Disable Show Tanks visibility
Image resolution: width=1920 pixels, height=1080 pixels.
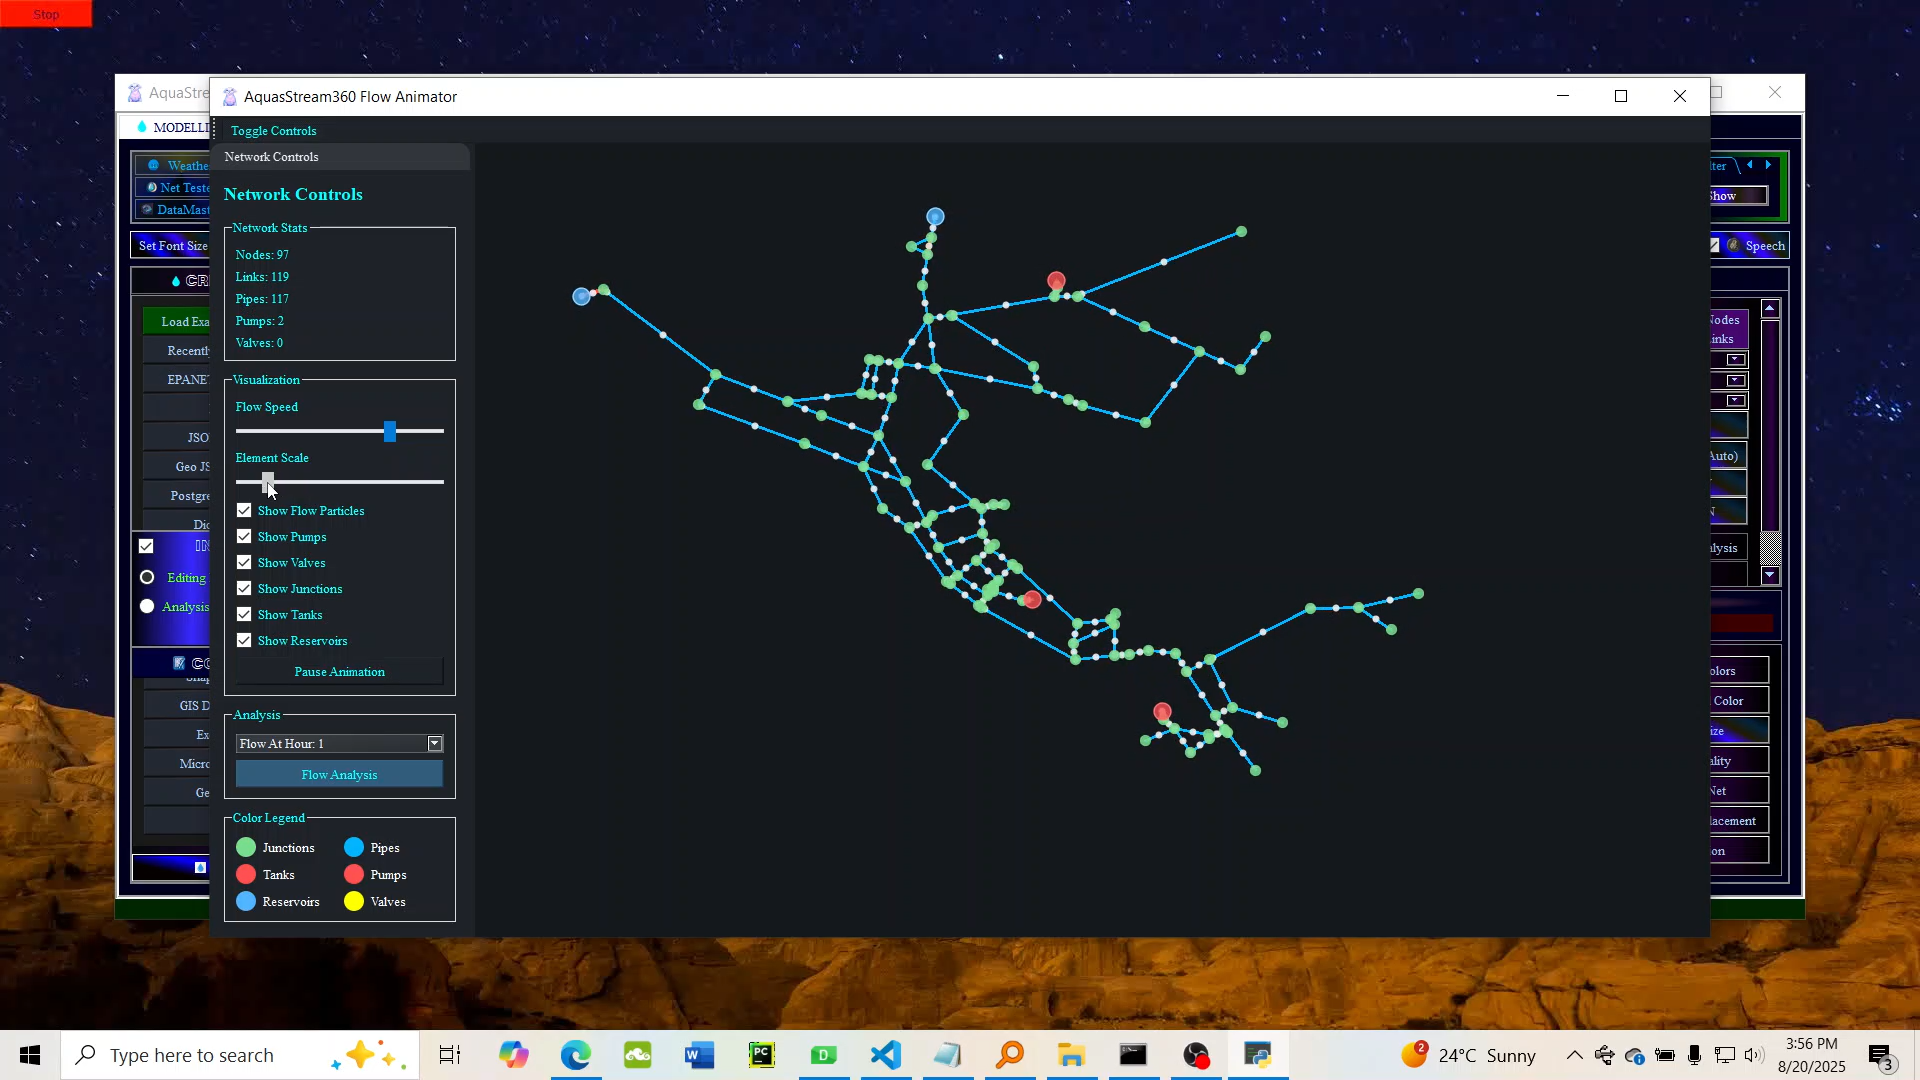(x=243, y=613)
